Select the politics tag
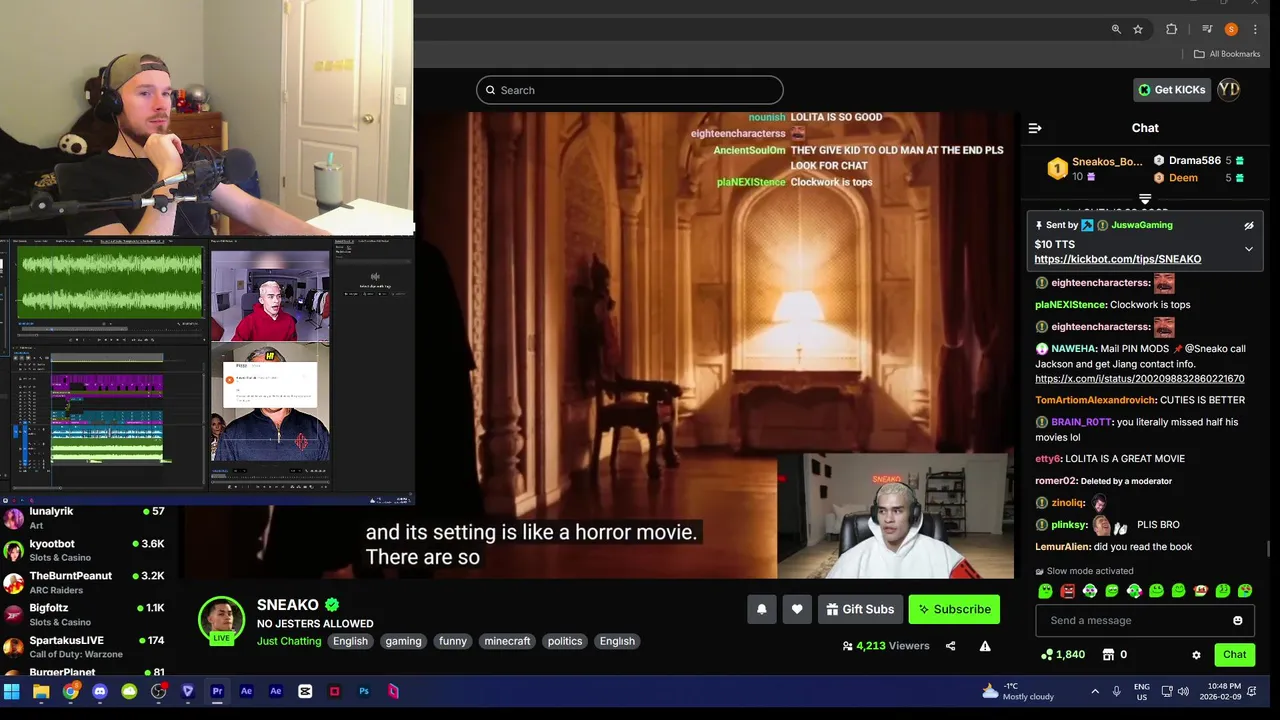The width and height of the screenshot is (1280, 720). pos(565,641)
